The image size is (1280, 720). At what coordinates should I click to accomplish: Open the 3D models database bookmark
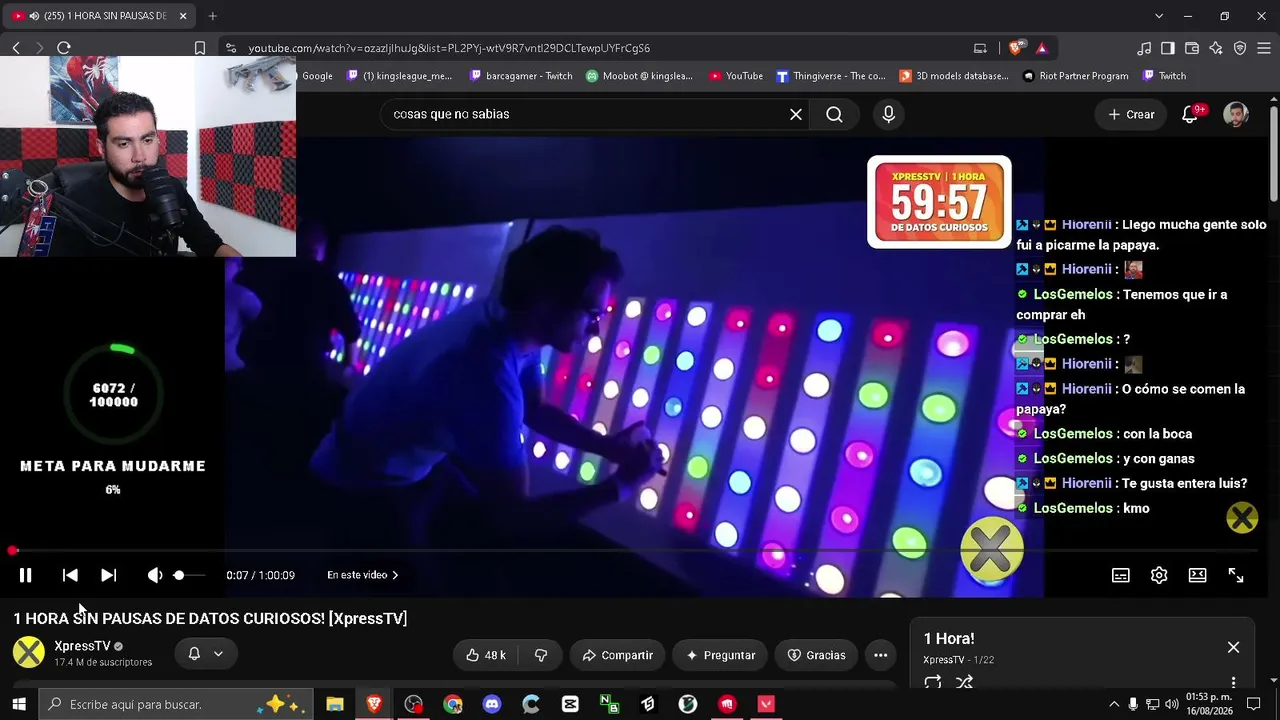[x=954, y=76]
